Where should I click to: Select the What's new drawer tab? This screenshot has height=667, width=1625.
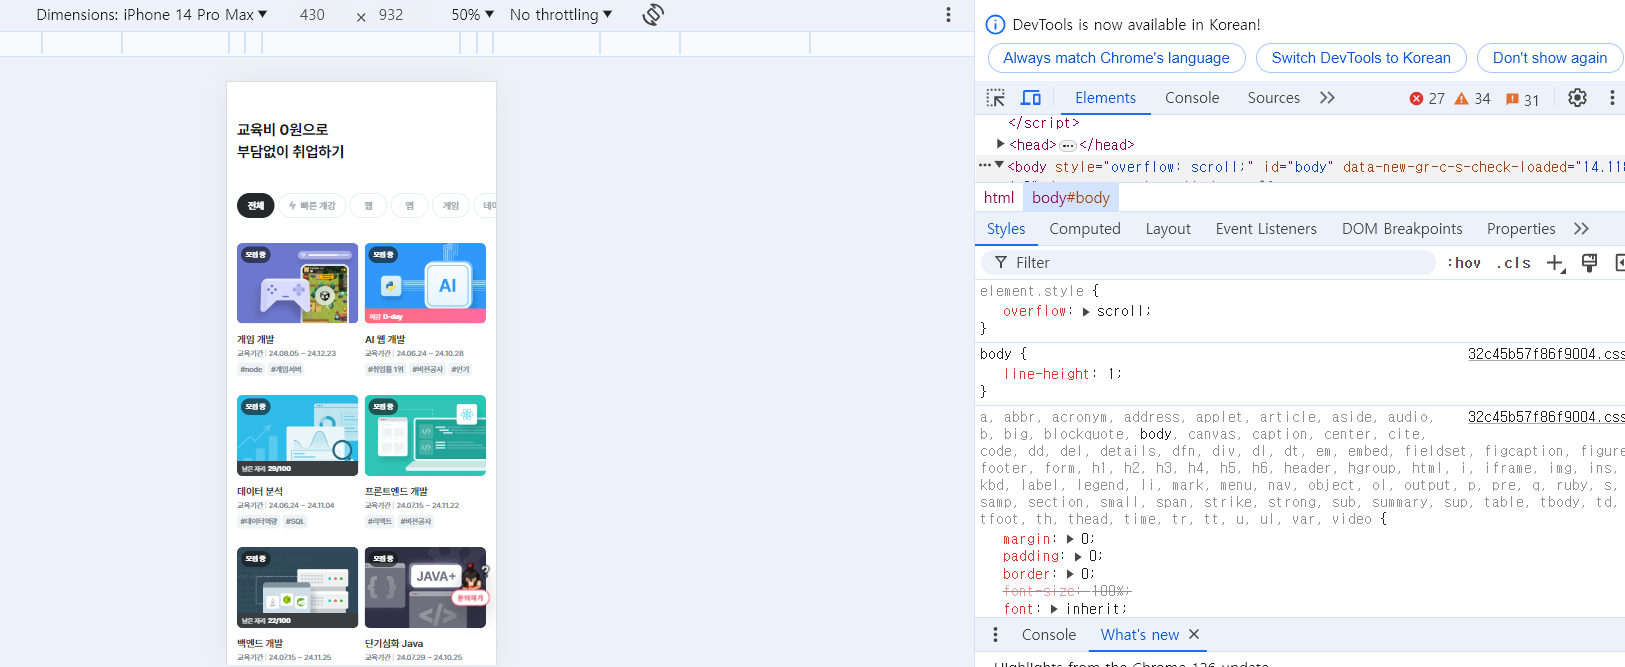click(x=1140, y=635)
